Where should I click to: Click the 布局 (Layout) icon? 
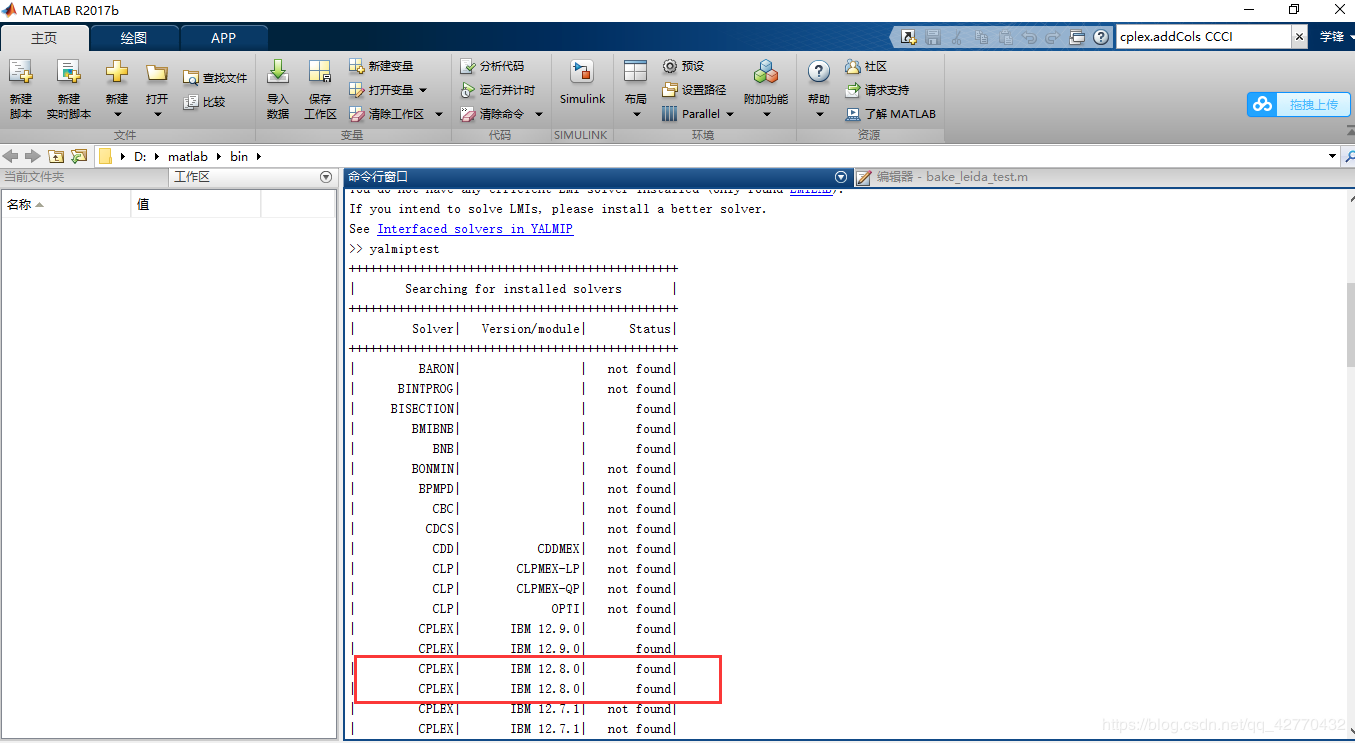coord(635,72)
